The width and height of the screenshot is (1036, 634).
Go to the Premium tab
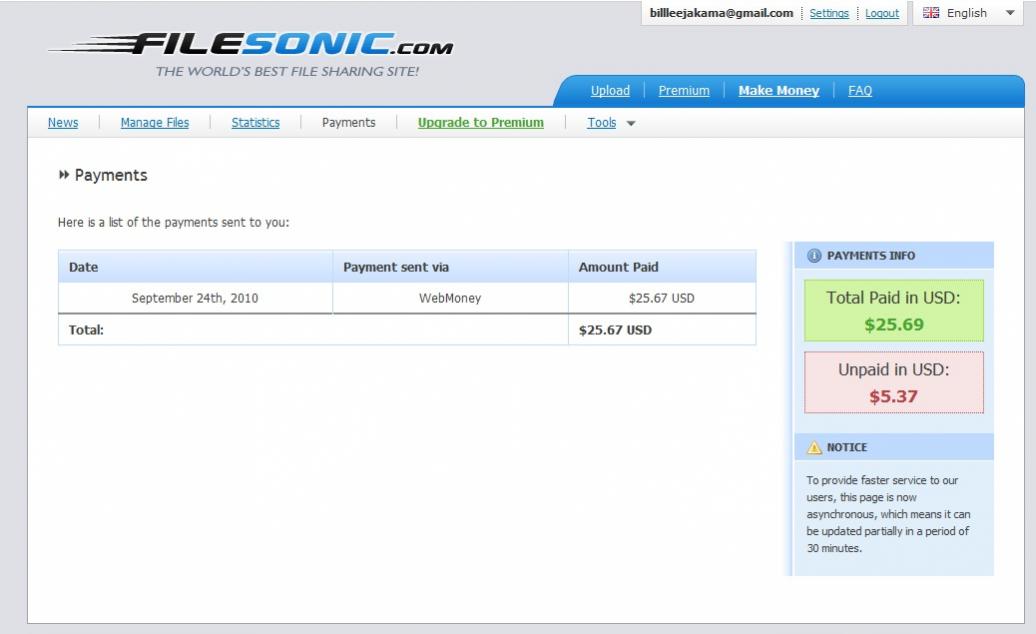point(684,90)
